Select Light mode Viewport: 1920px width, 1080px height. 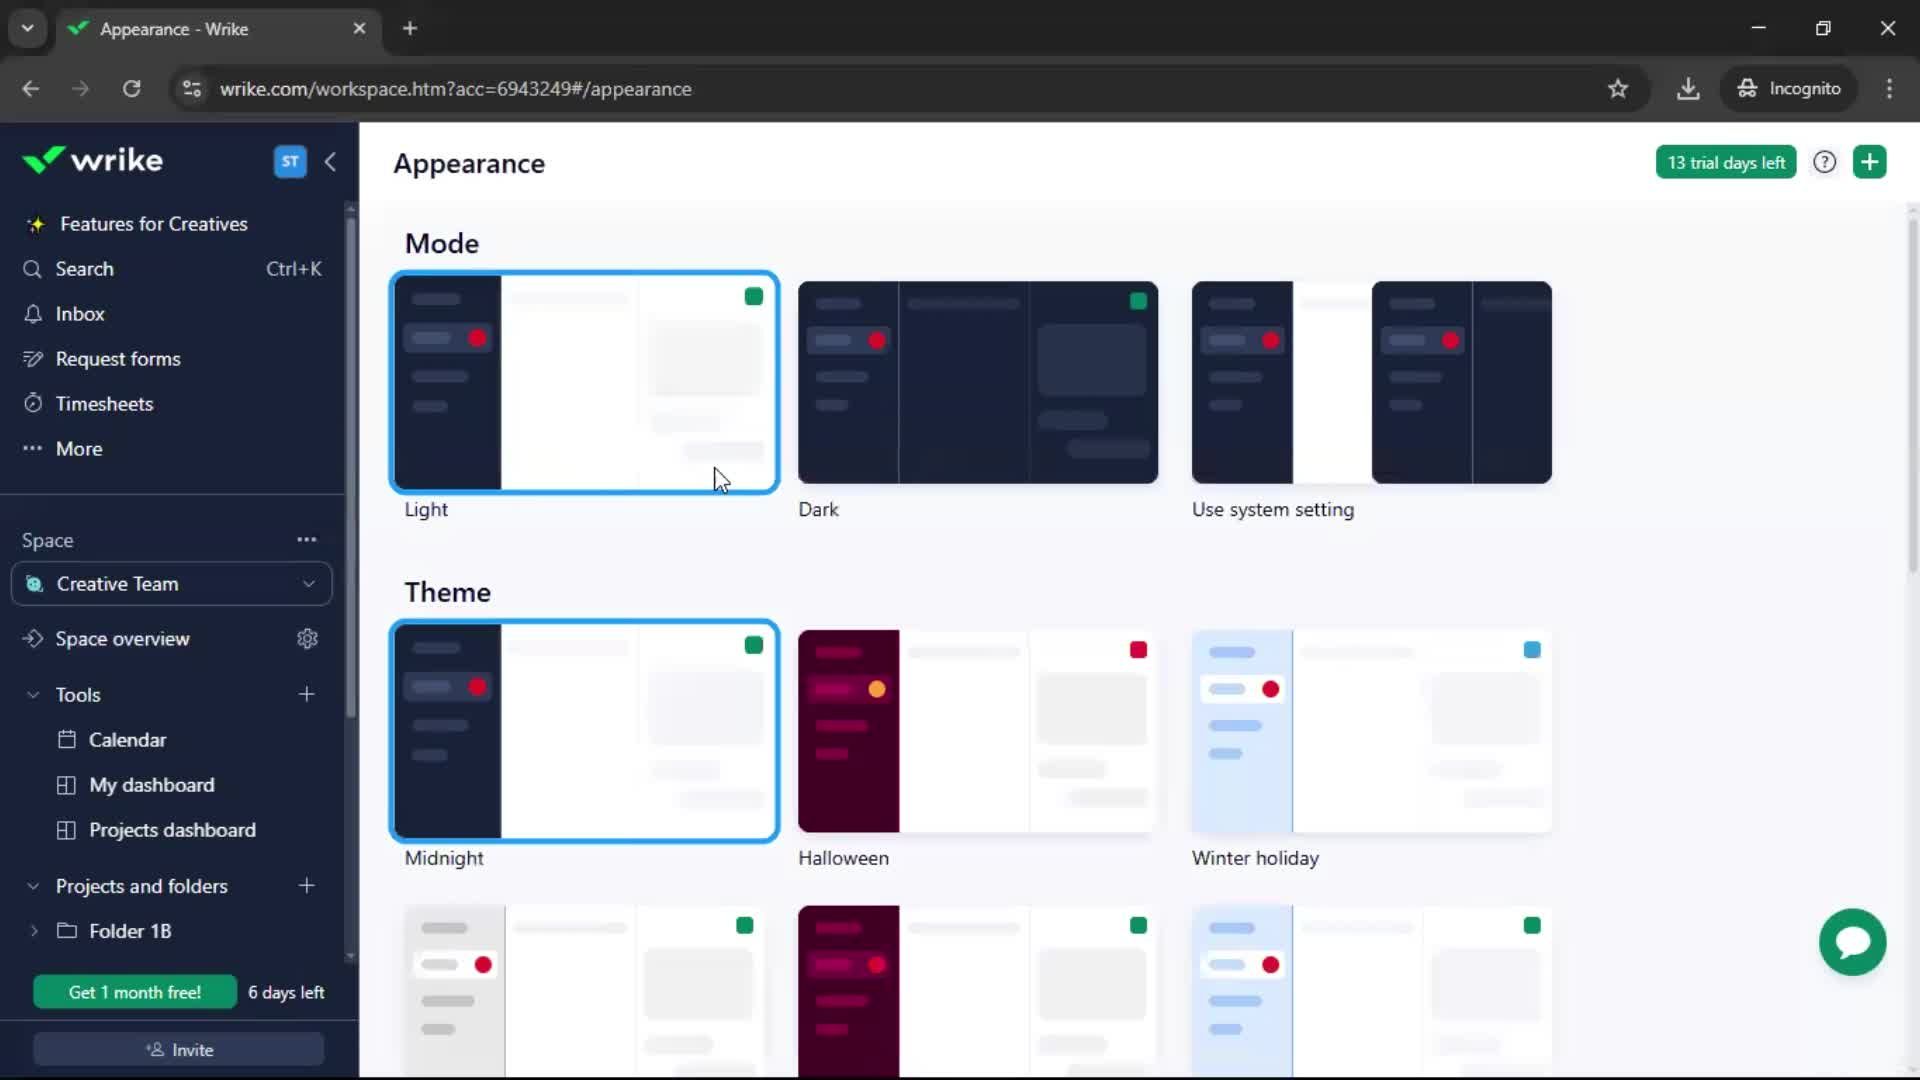(584, 383)
